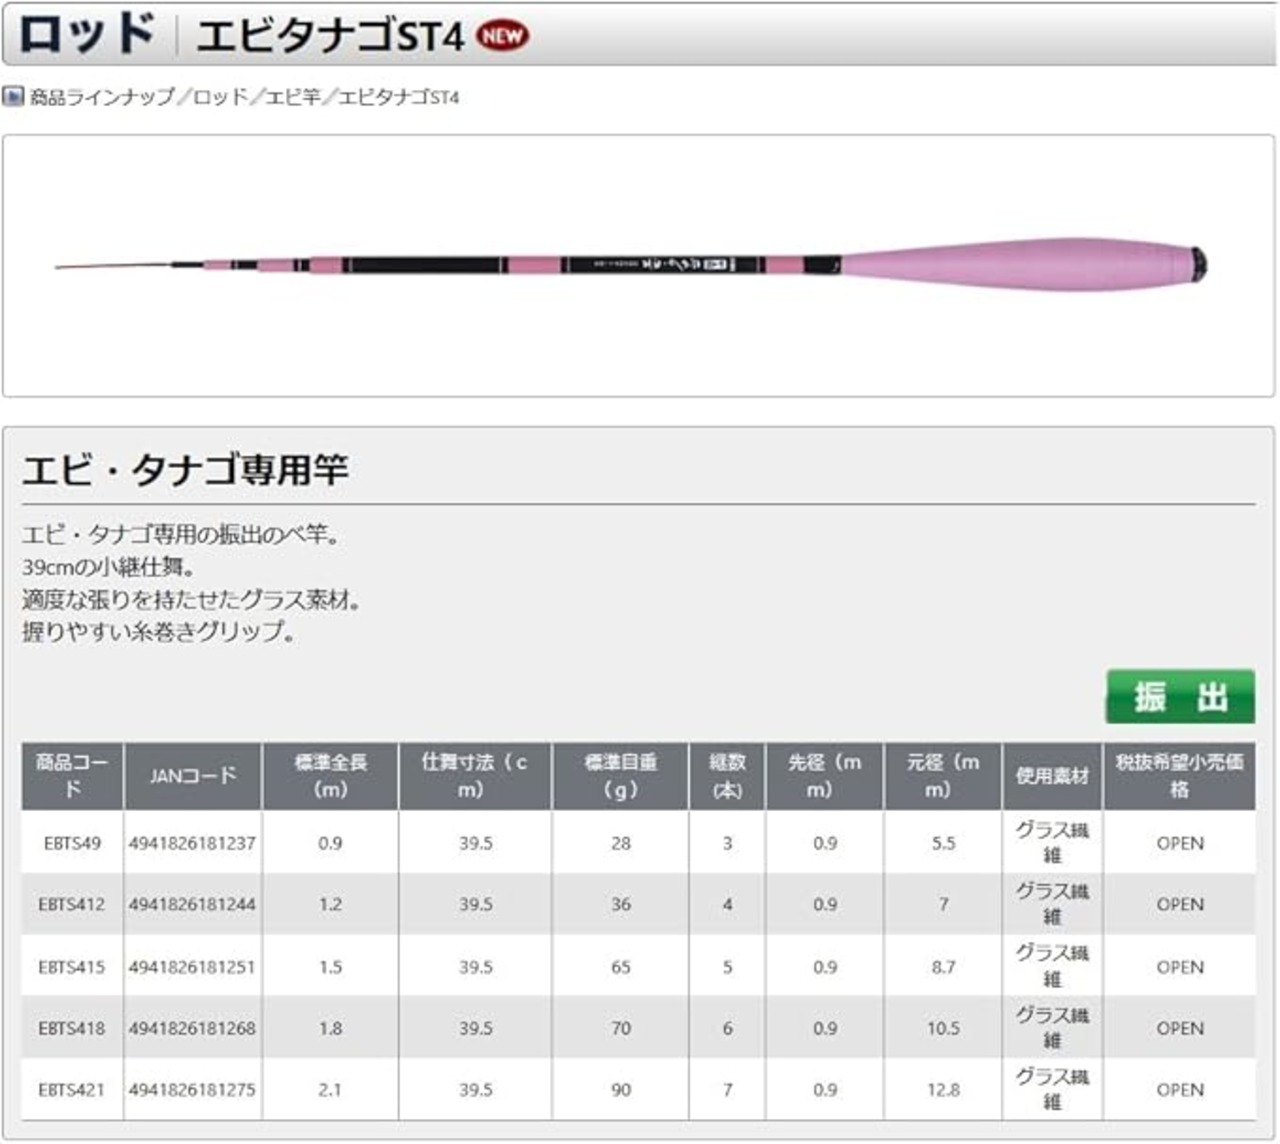The width and height of the screenshot is (1280, 1144).
Task: Click JAN code 4941826181237
Action: pyautogui.click(x=192, y=843)
